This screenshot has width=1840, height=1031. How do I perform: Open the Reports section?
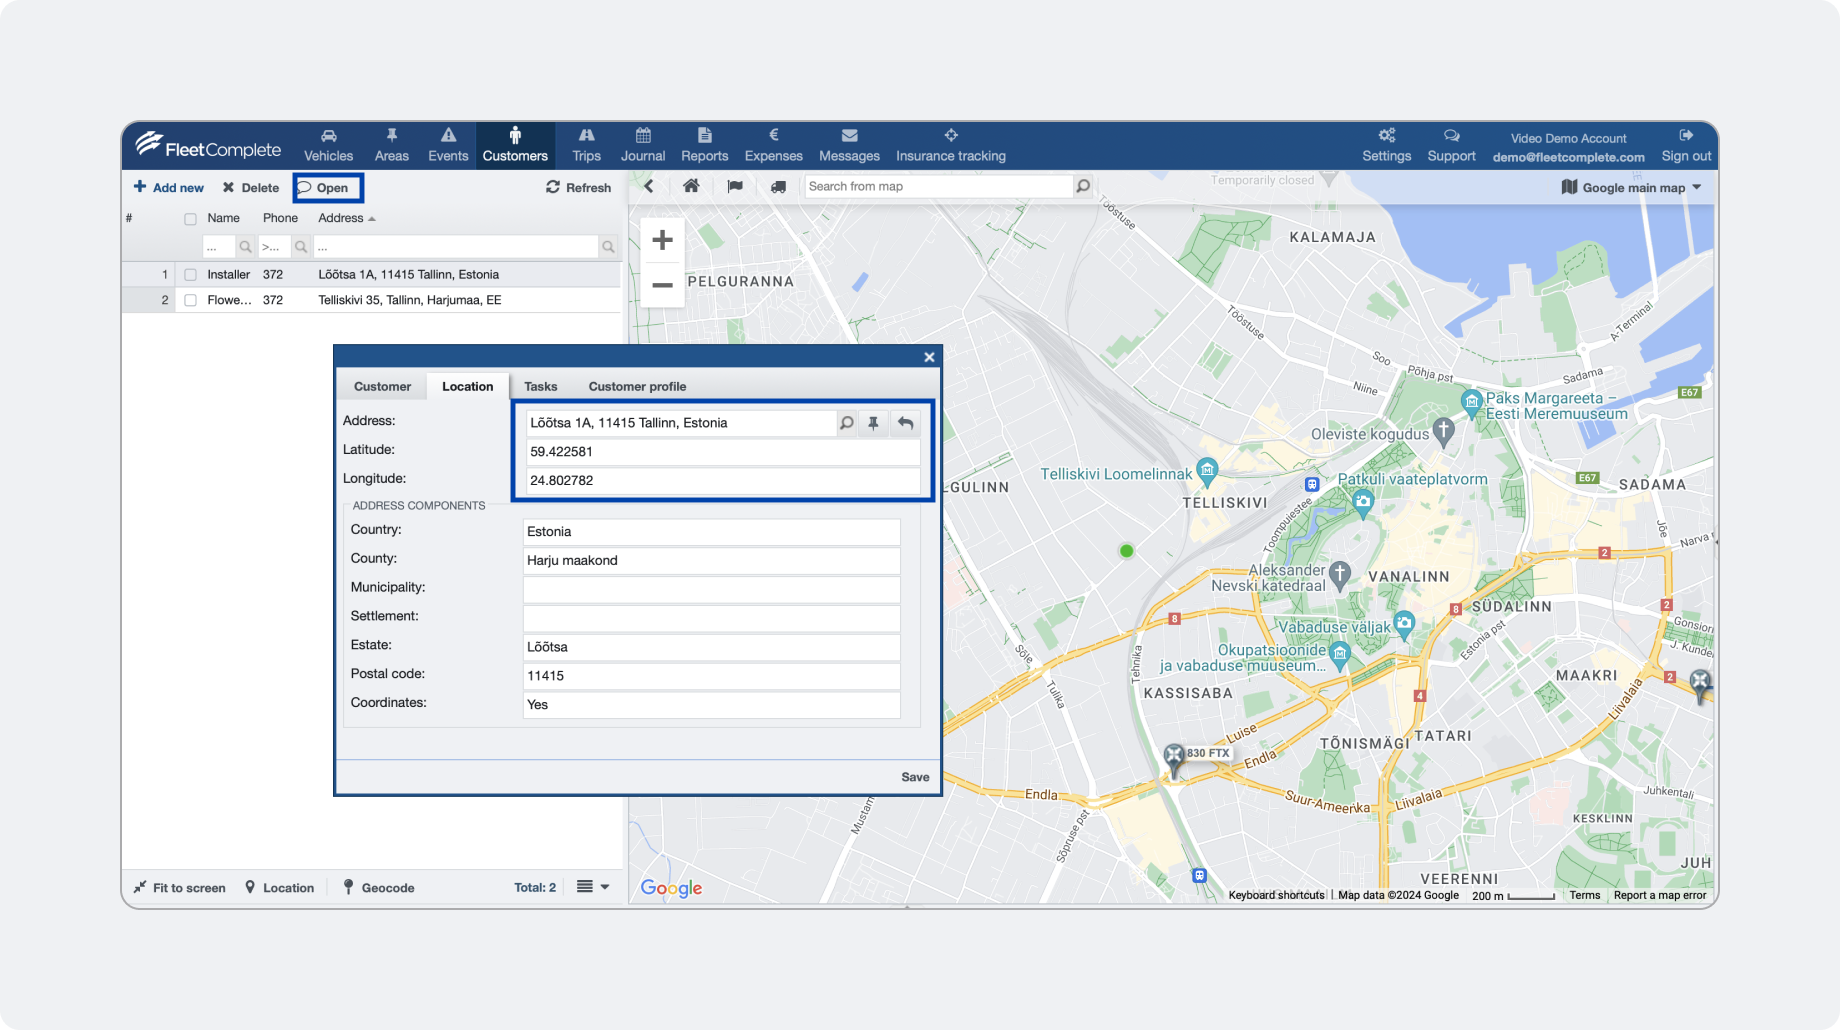(x=705, y=146)
